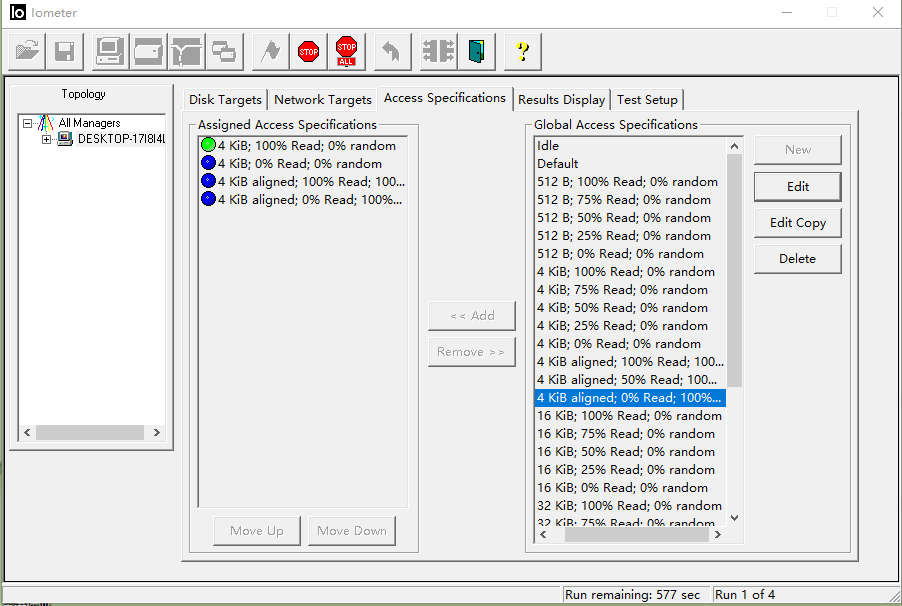Click the Remove >> button

tap(472, 352)
